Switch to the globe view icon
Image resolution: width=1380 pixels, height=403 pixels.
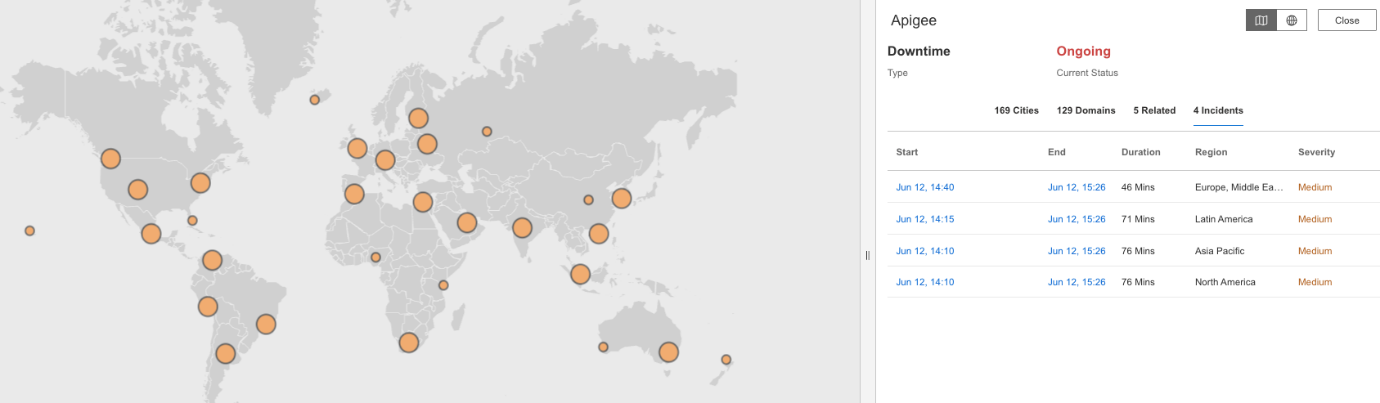[1292, 20]
